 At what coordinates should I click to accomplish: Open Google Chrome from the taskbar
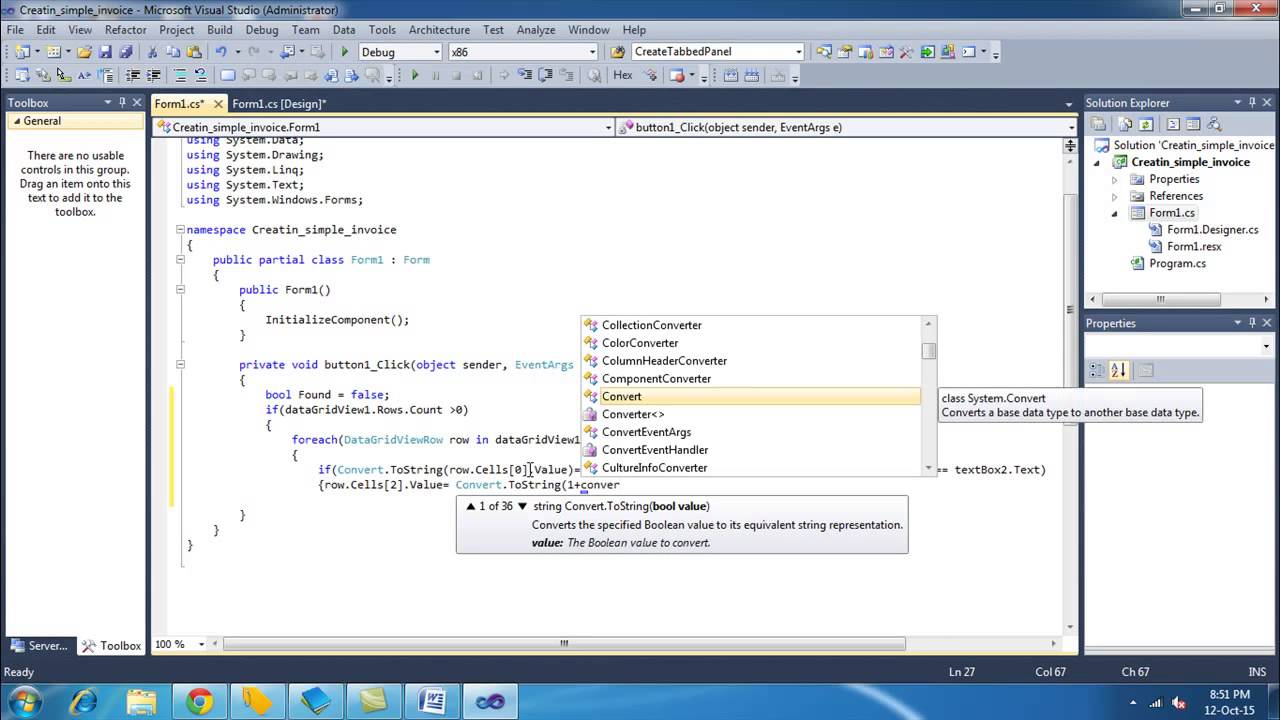pos(199,702)
